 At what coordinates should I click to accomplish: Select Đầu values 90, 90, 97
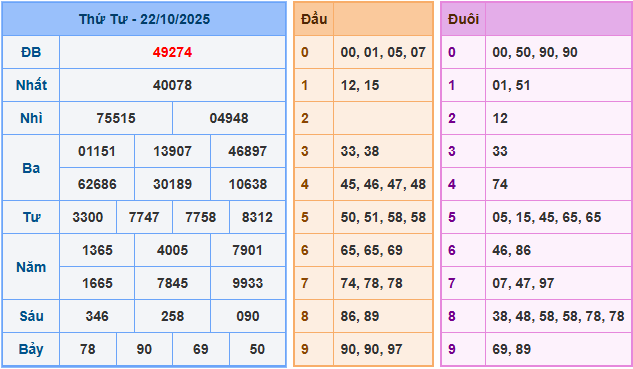(x=371, y=349)
